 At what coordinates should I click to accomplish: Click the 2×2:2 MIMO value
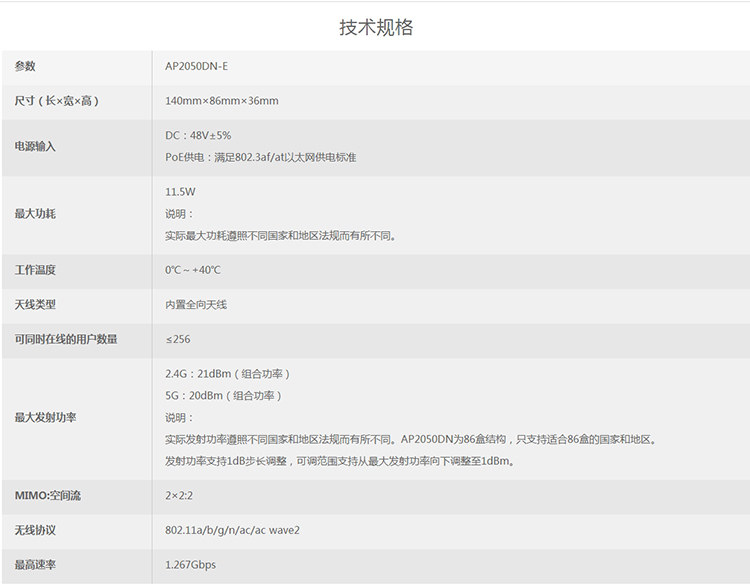pos(179,496)
